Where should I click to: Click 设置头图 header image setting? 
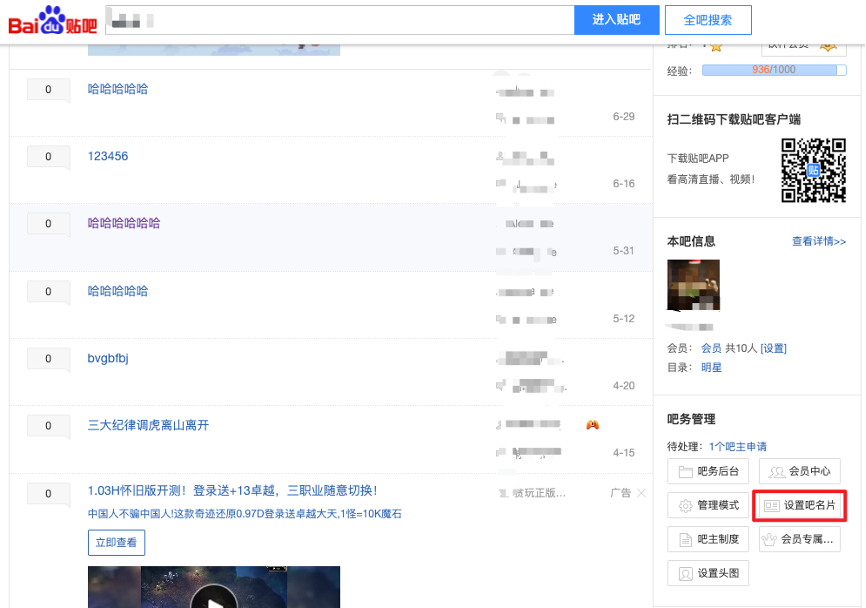tap(708, 574)
